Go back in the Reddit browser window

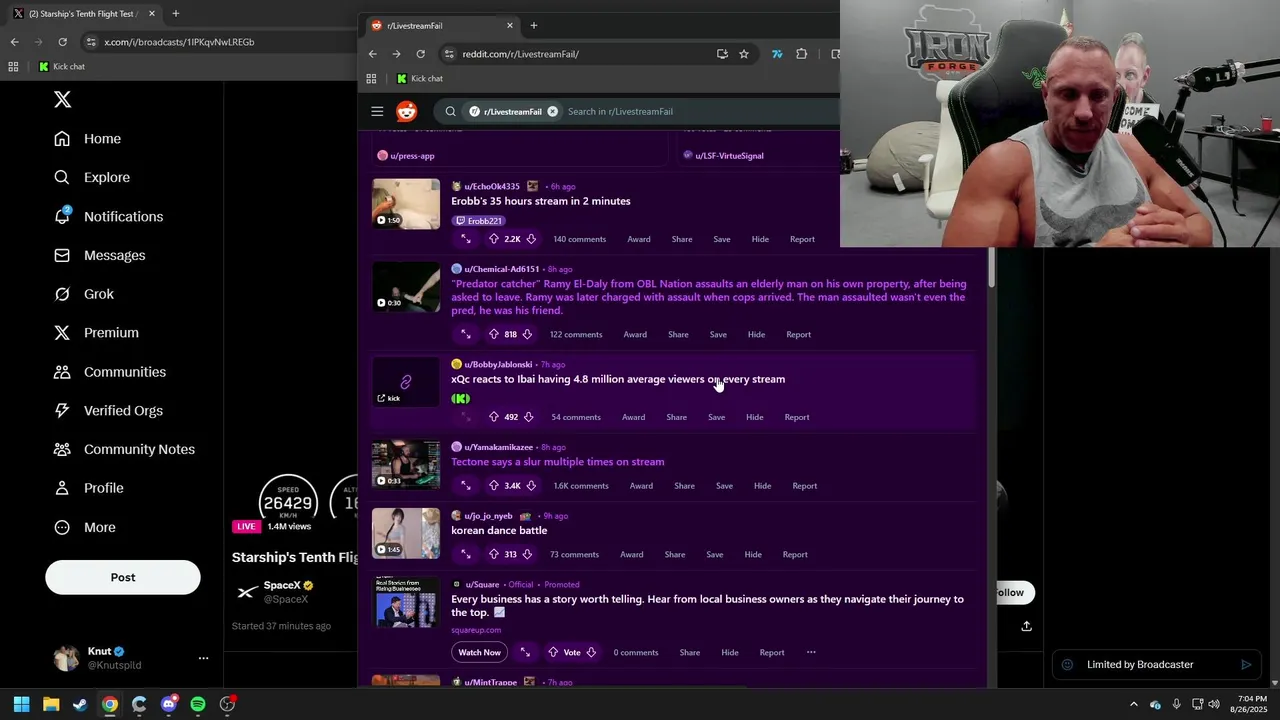tap(373, 54)
